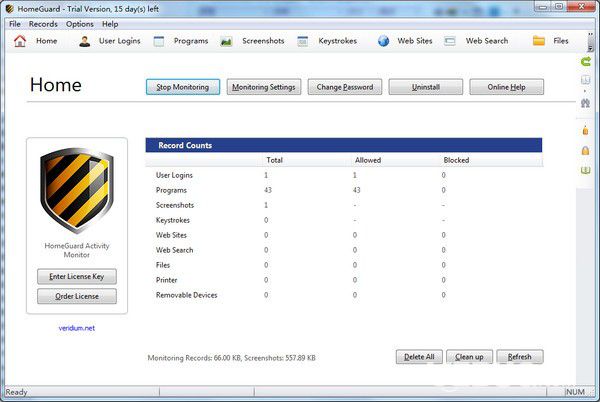Image resolution: width=600 pixels, height=402 pixels.
Task: Select the Home toolbar label
Action: point(47,41)
